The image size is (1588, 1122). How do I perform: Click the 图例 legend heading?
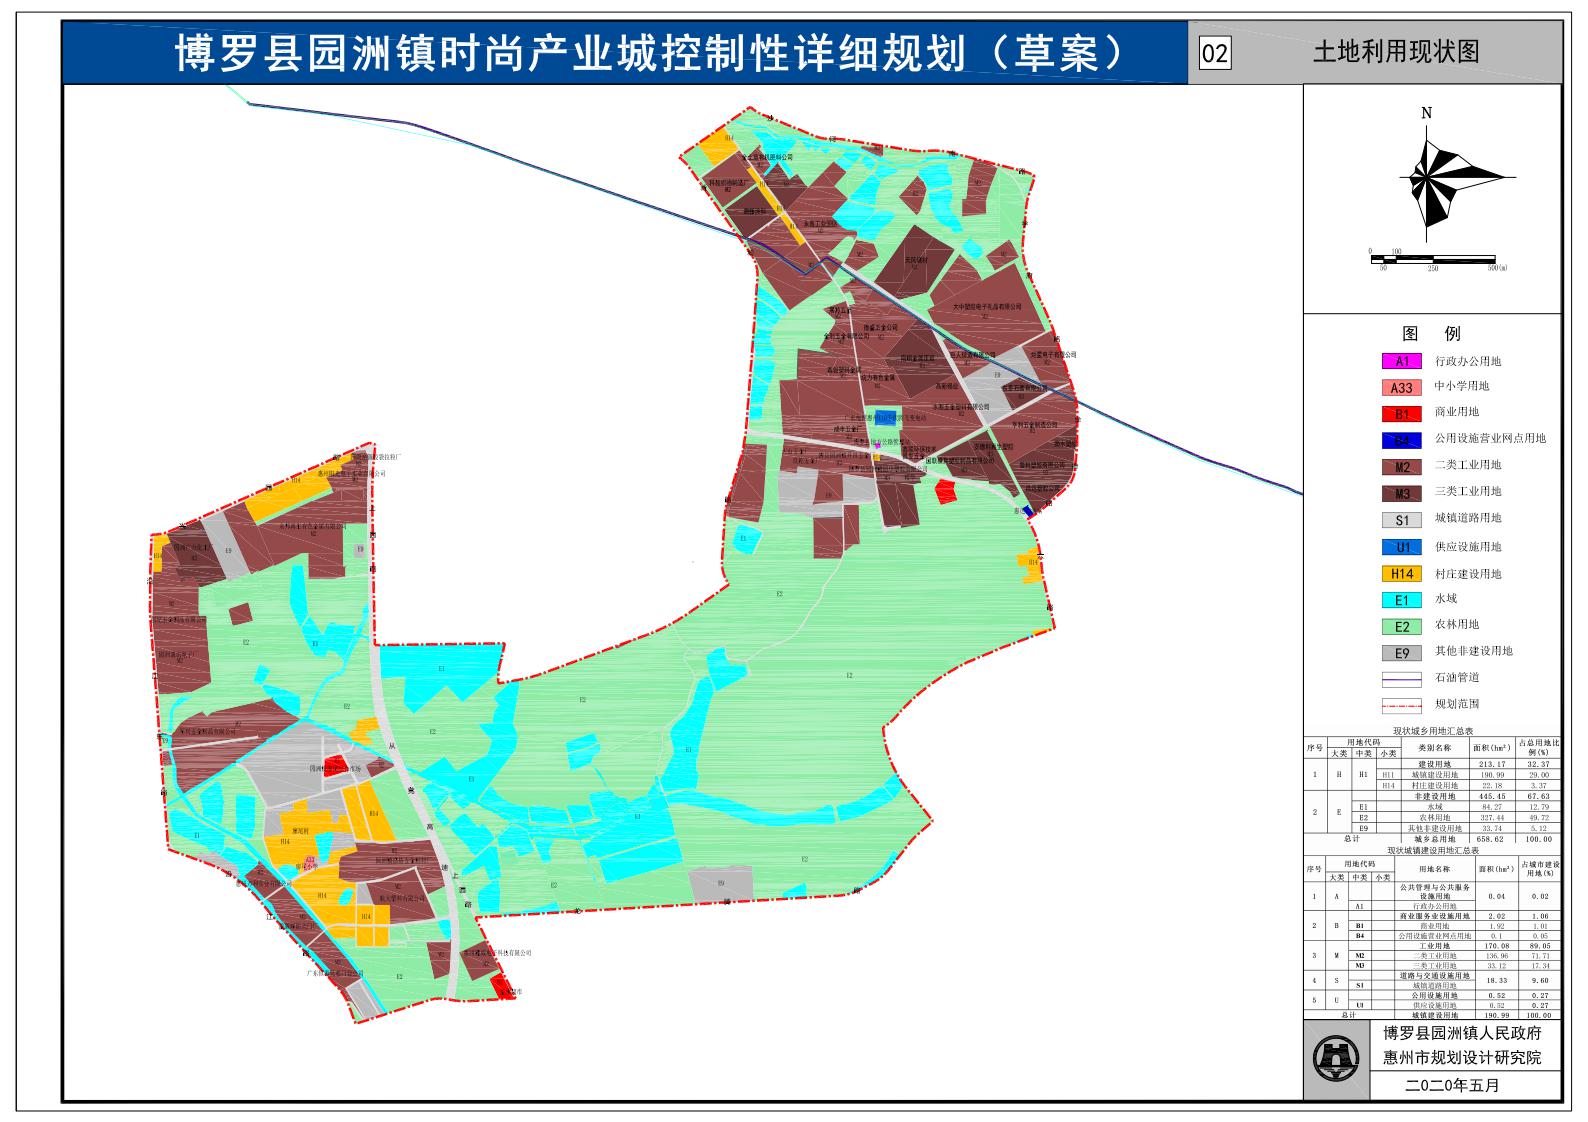tap(1430, 334)
